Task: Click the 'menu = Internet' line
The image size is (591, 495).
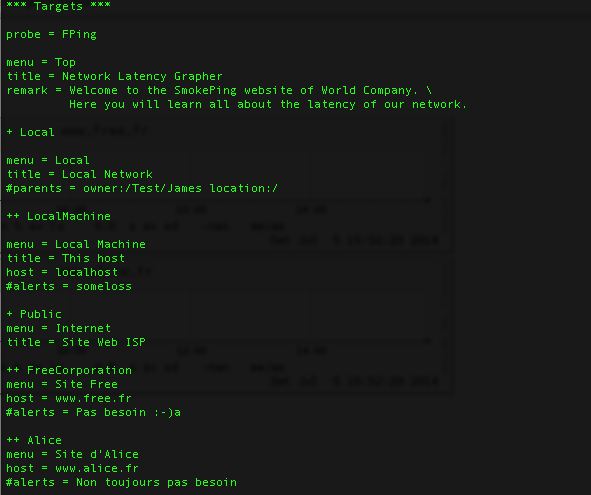Action: click(x=58, y=328)
